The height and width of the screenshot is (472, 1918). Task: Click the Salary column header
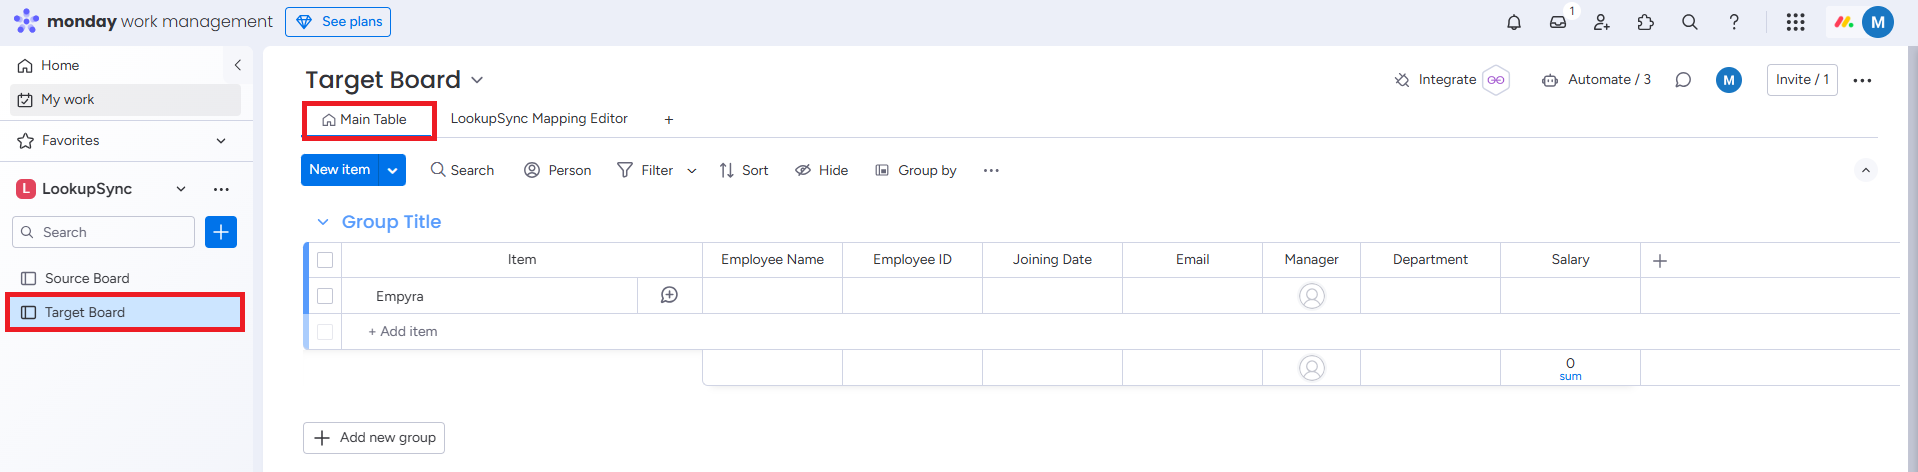coord(1570,260)
